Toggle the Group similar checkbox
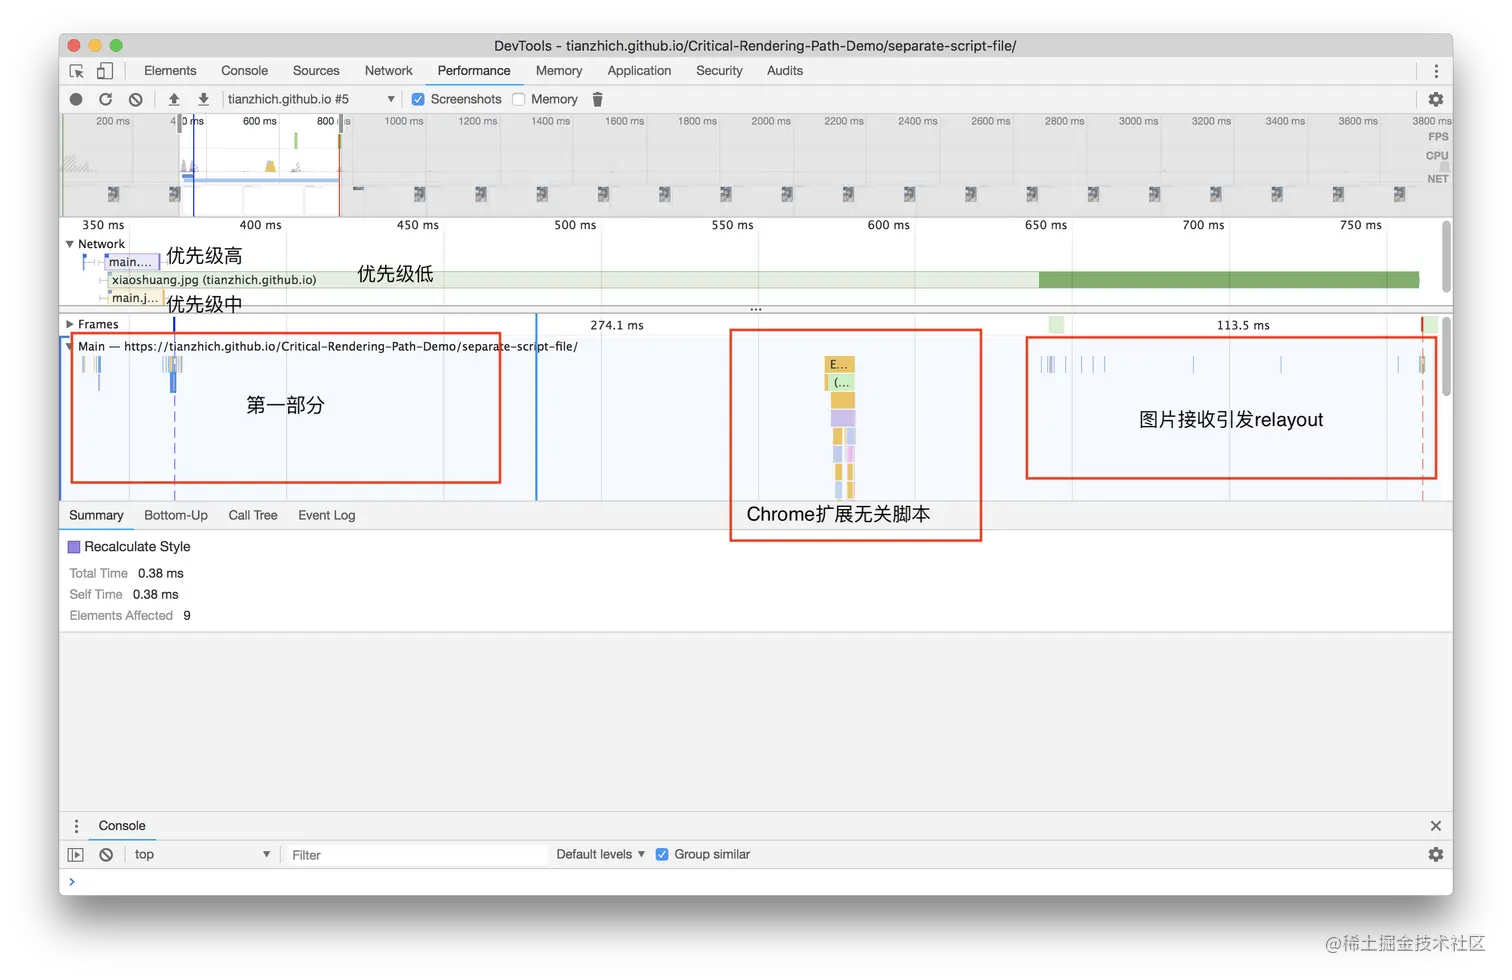 click(x=661, y=854)
